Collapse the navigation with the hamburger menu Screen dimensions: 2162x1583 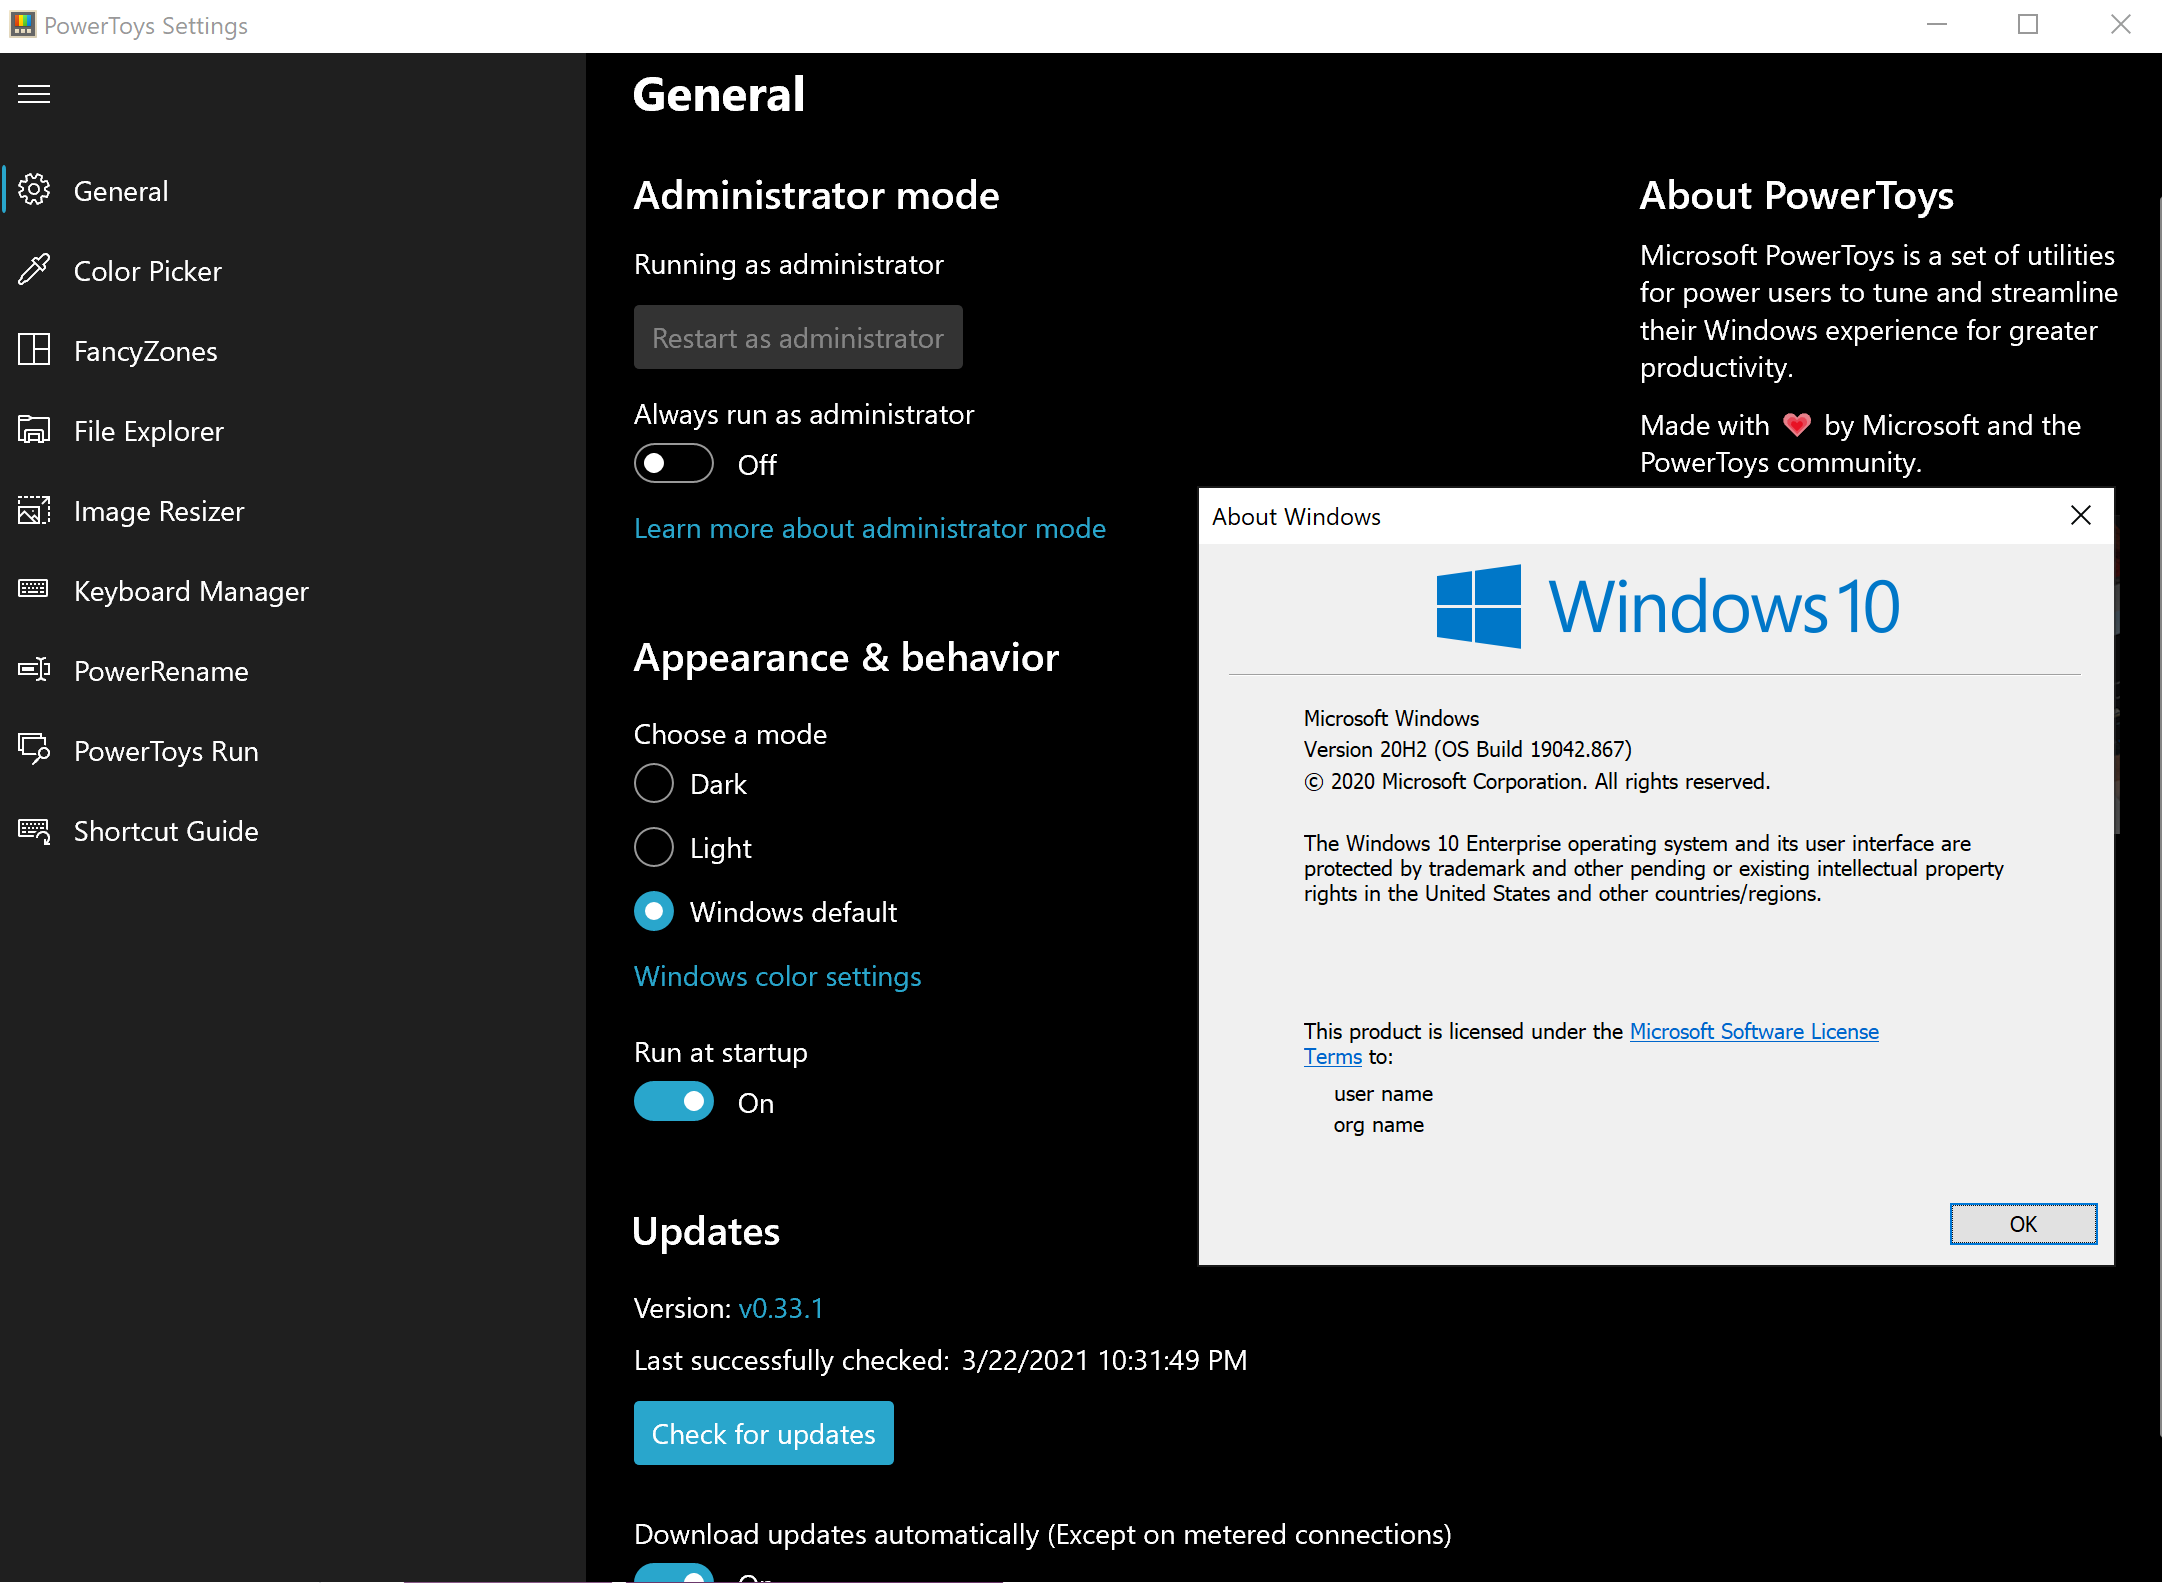33,93
